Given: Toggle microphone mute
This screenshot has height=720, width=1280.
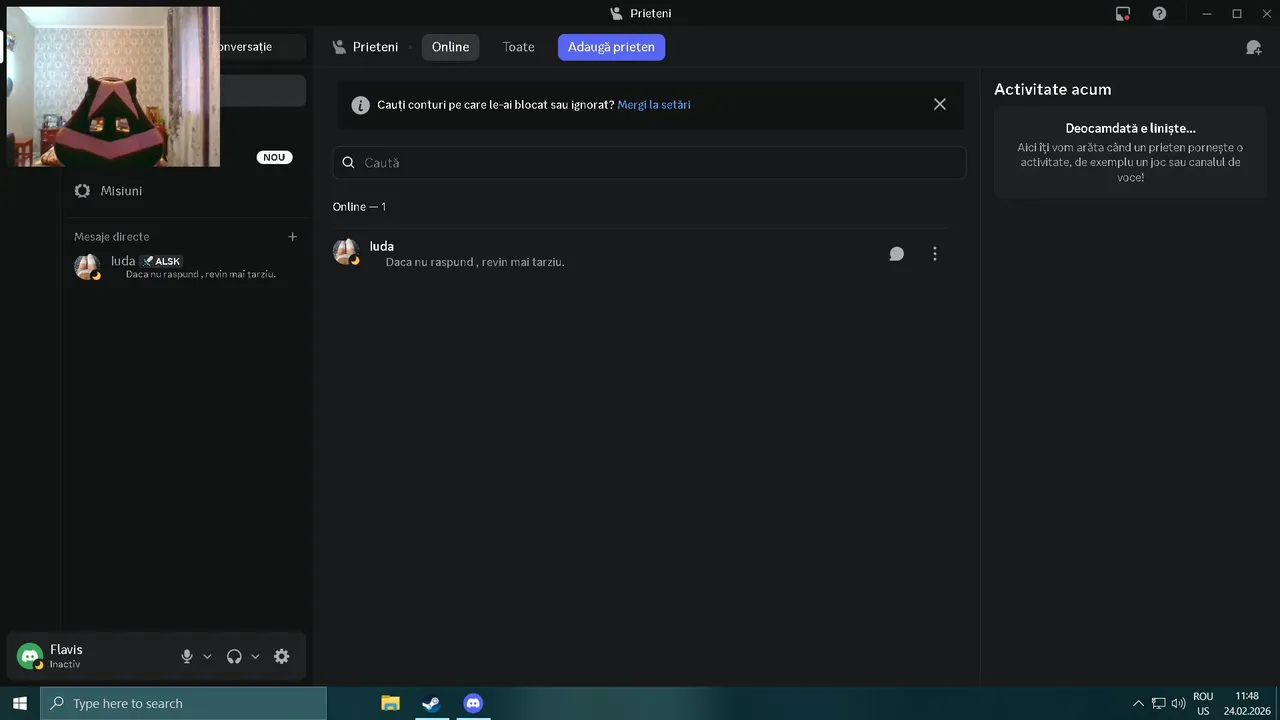Looking at the screenshot, I should point(186,657).
